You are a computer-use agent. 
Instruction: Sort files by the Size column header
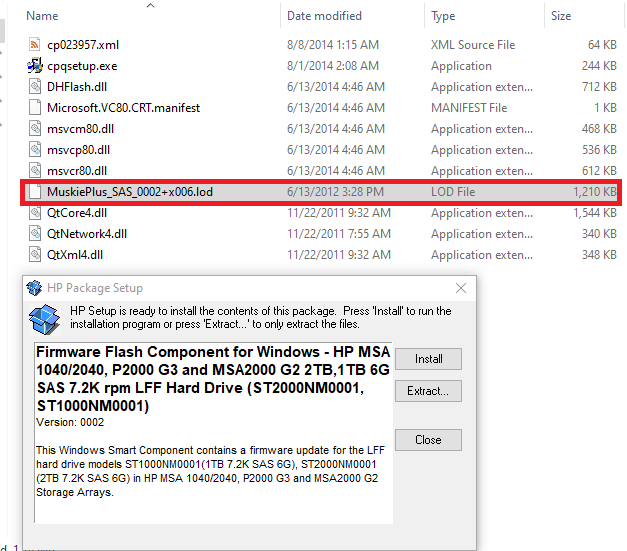click(561, 16)
